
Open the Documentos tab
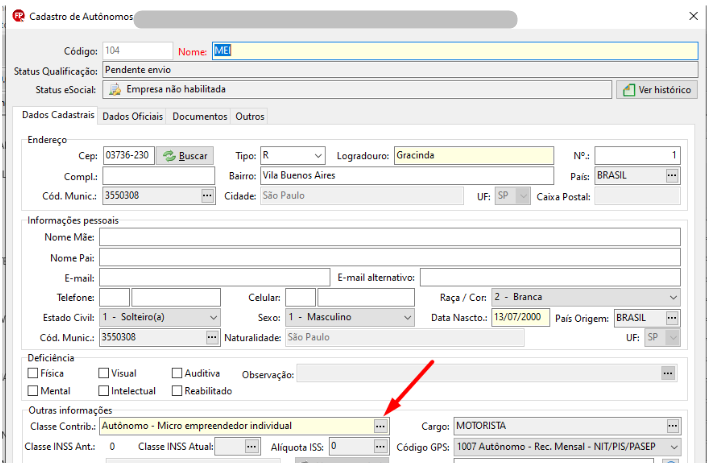coord(199,117)
